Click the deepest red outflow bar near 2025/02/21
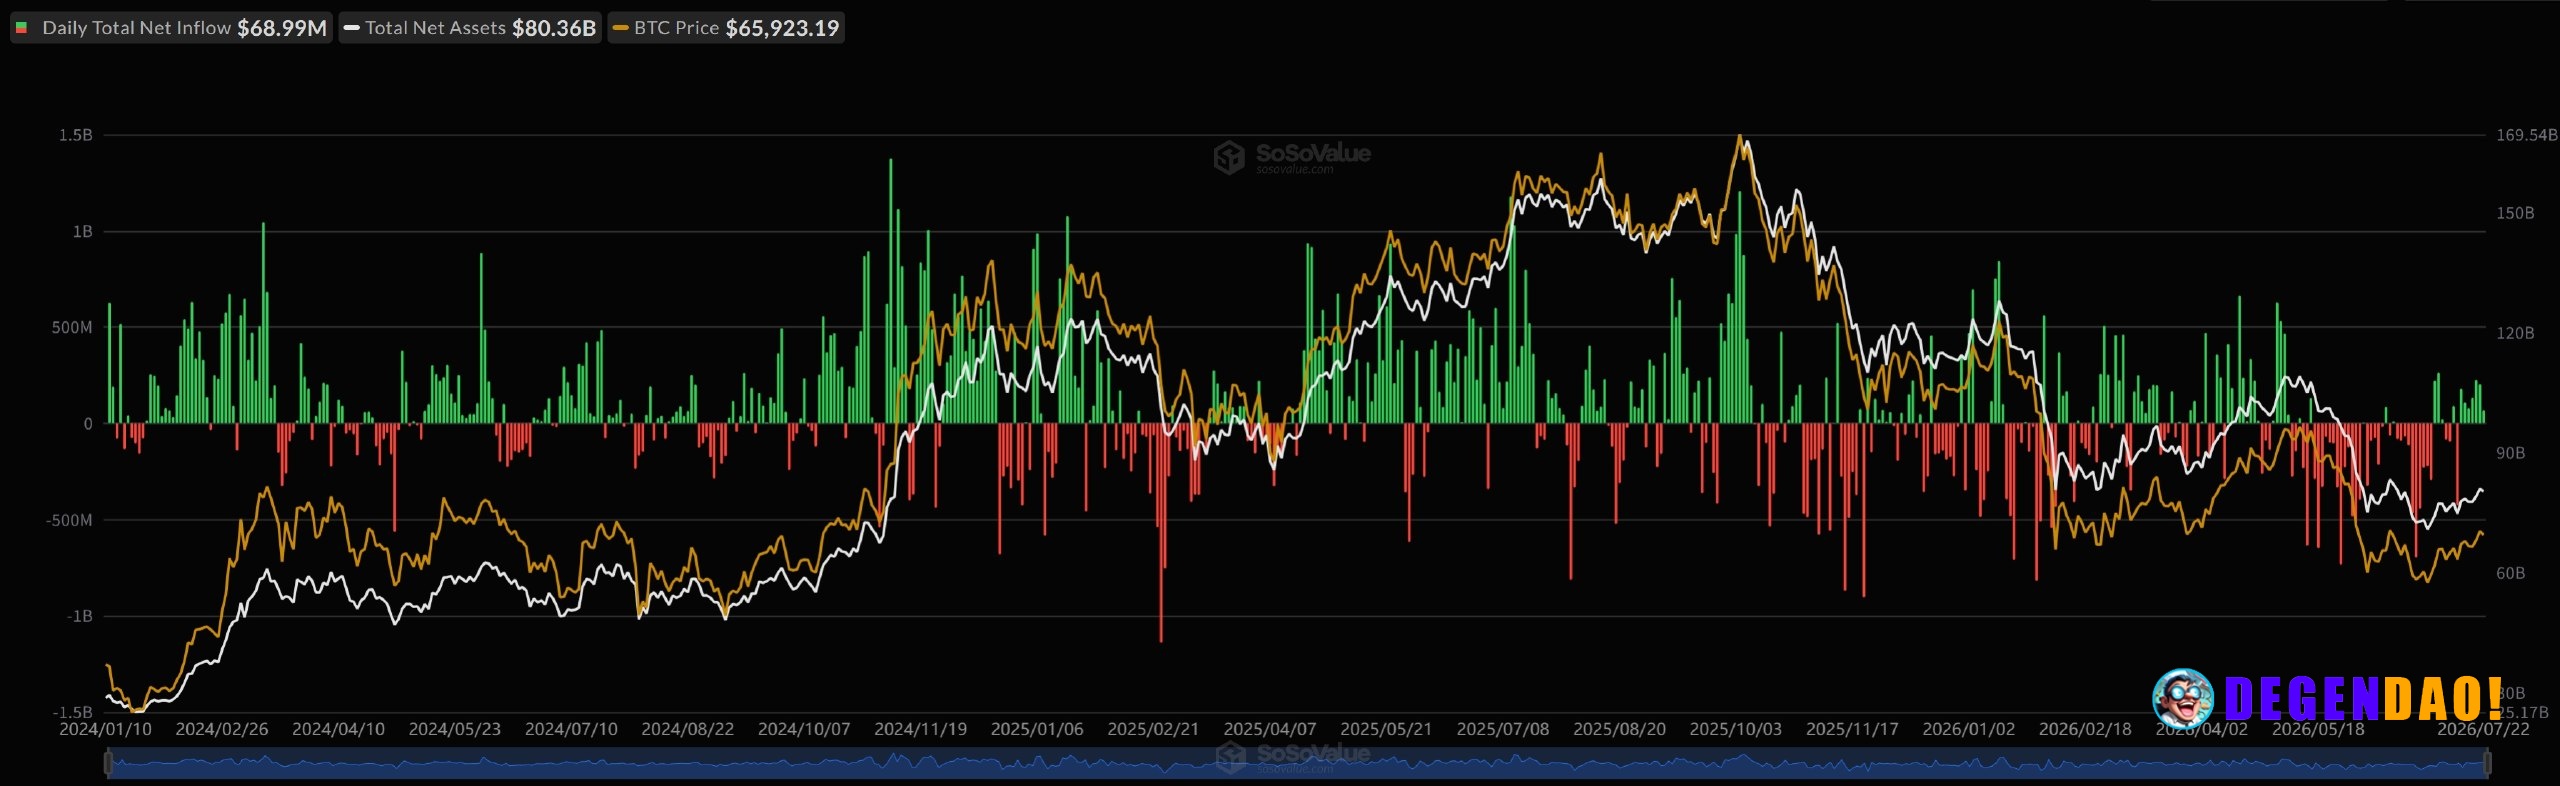Screen dimensions: 2560x786 [1160, 532]
